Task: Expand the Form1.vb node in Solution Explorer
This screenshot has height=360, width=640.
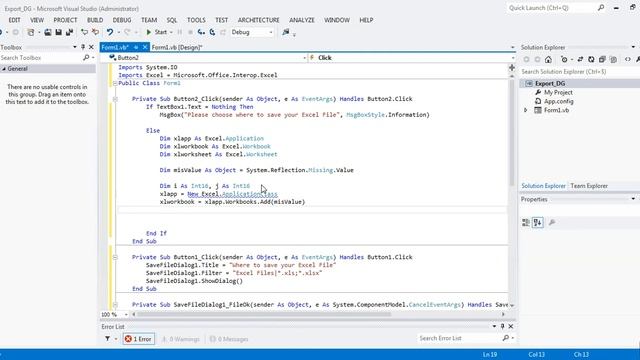Action: coord(526,110)
